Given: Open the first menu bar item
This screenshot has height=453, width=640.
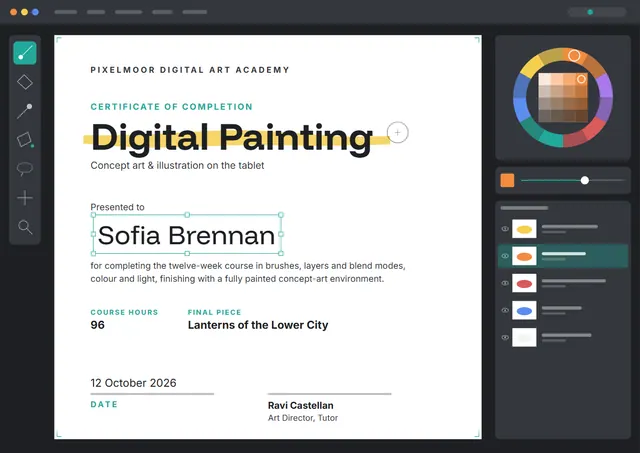Looking at the screenshot, I should click(66, 12).
